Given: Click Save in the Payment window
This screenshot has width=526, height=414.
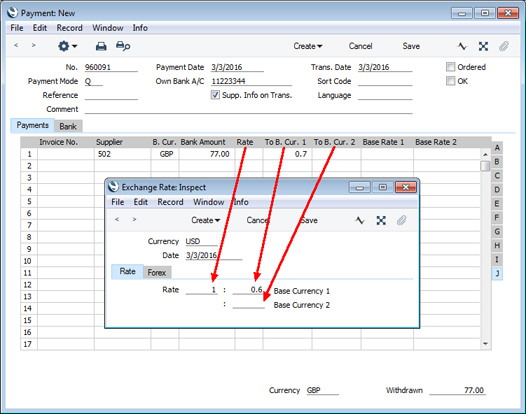Looking at the screenshot, I should (x=411, y=46).
